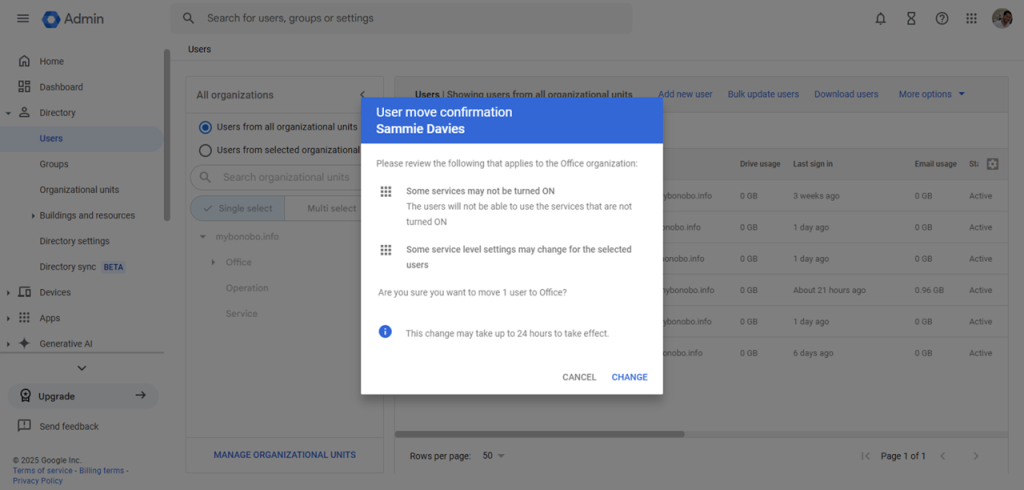
Task: Click the services grid icon beside 'turned ON'
Action: 386,191
